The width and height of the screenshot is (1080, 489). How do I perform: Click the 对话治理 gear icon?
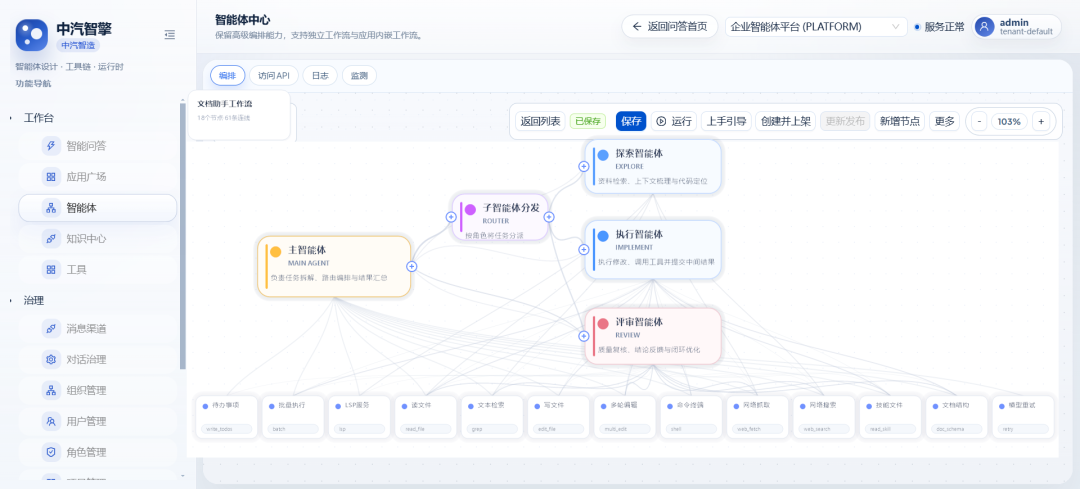(51, 360)
